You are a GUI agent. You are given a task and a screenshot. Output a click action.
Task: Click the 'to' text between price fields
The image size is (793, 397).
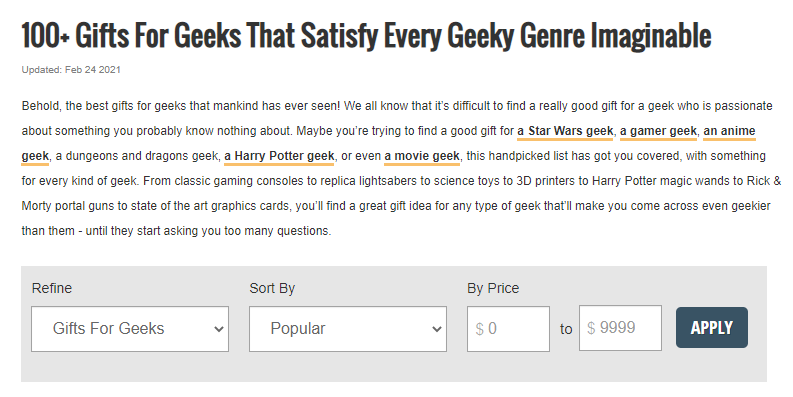[566, 329]
